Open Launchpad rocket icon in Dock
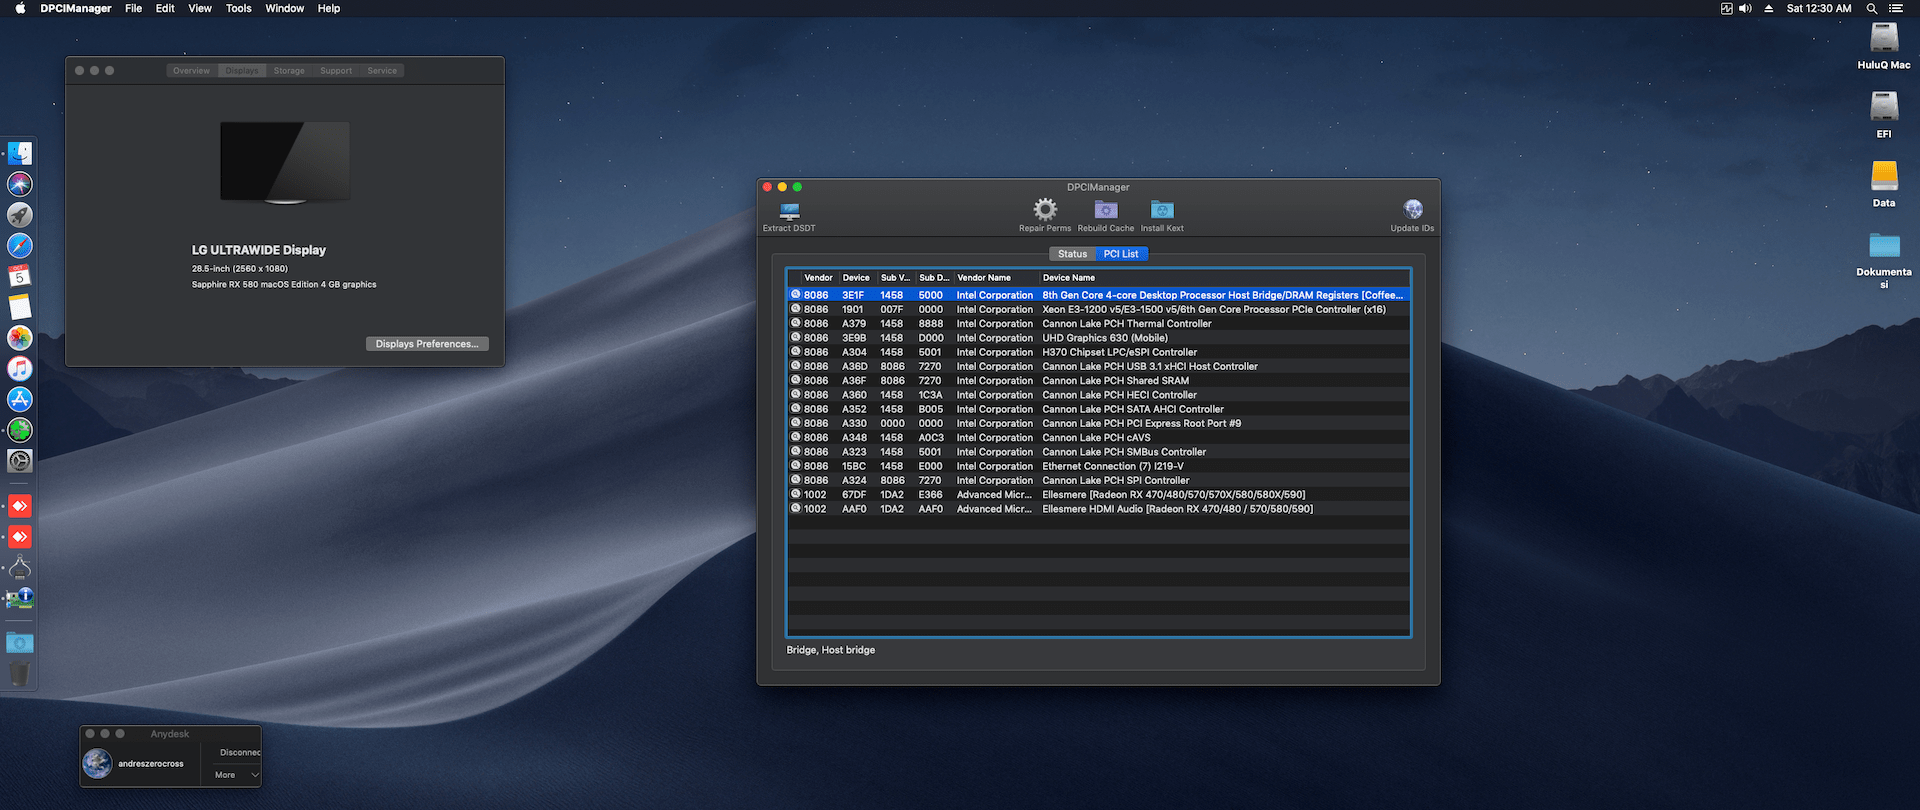The image size is (1920, 810). click(20, 215)
